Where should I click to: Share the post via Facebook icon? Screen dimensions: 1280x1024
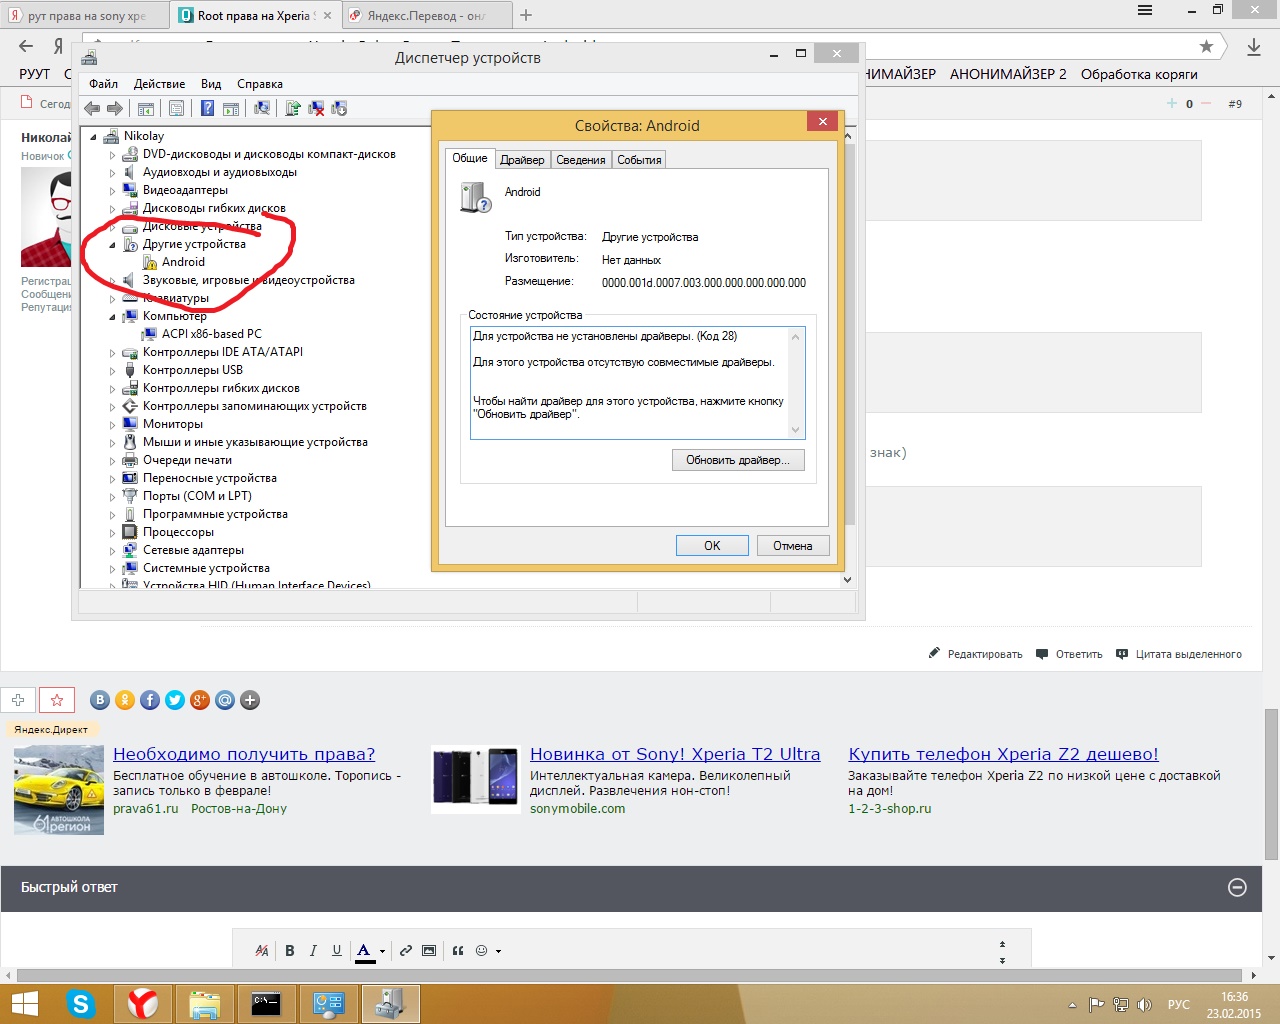[150, 700]
